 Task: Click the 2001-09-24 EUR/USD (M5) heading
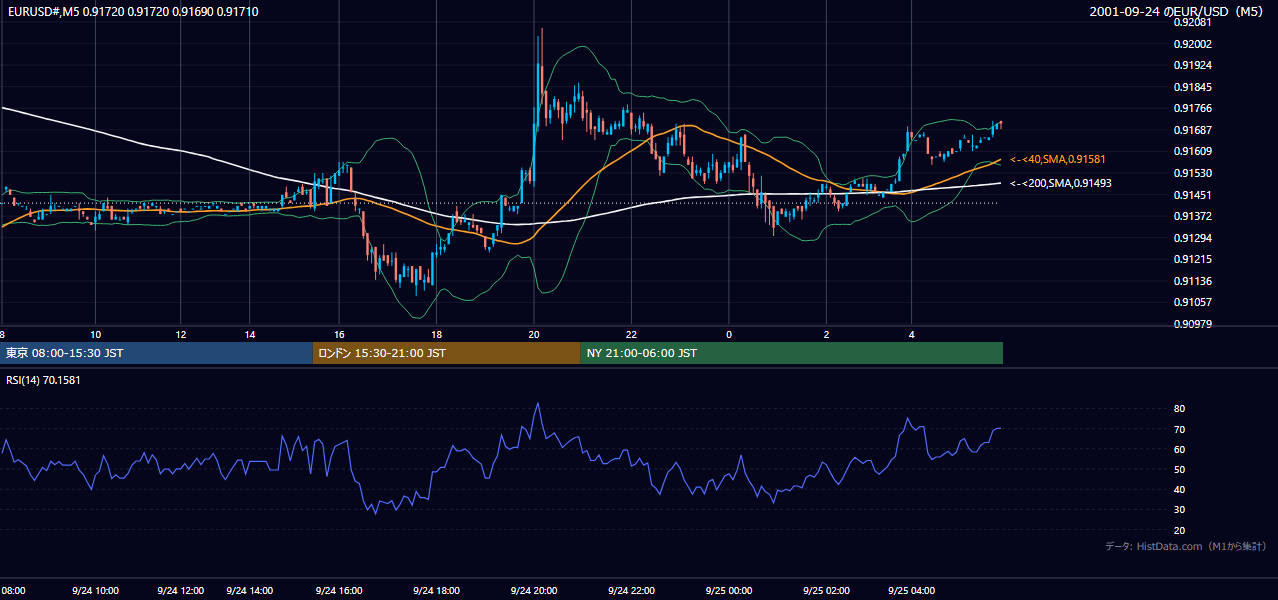pos(1178,12)
